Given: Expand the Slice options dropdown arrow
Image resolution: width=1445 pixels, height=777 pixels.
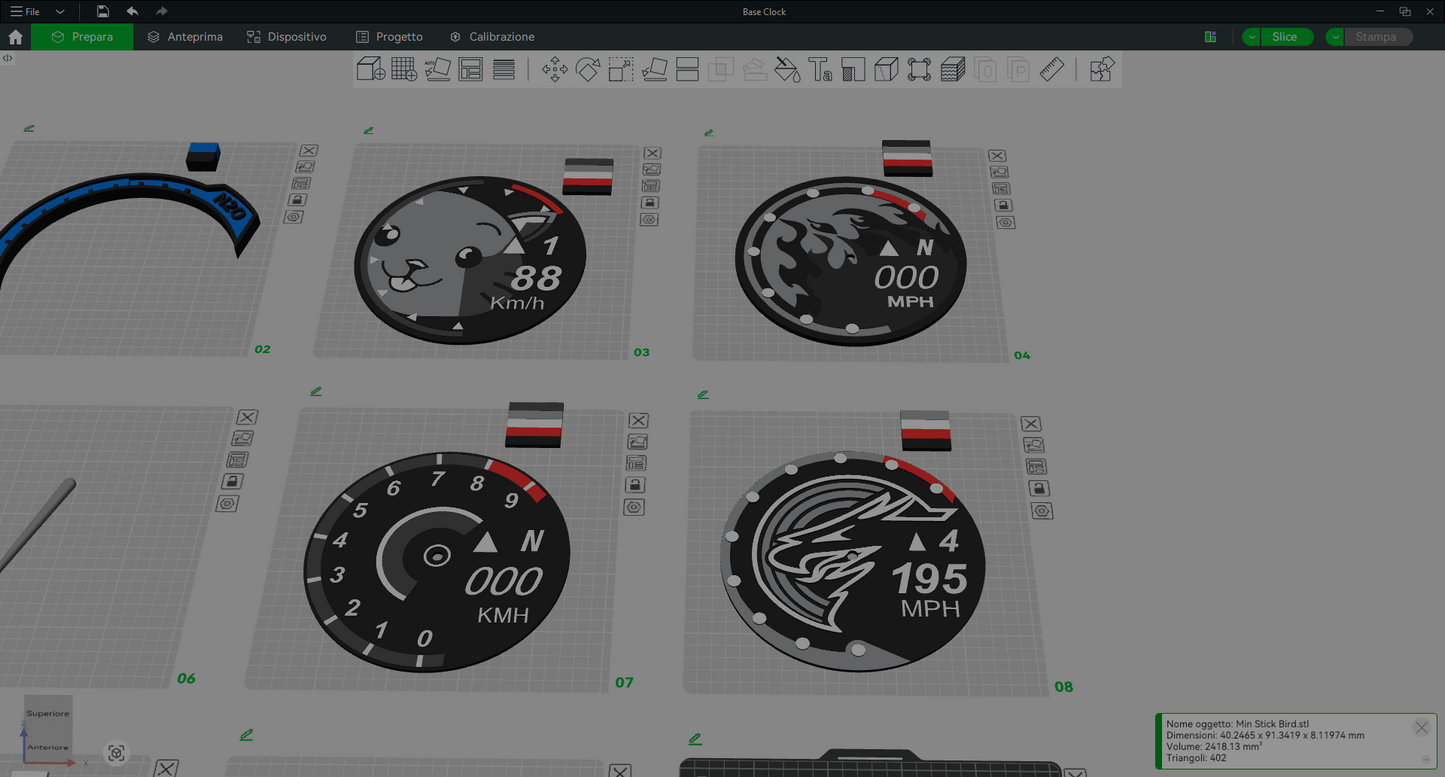Looking at the screenshot, I should coord(1251,37).
